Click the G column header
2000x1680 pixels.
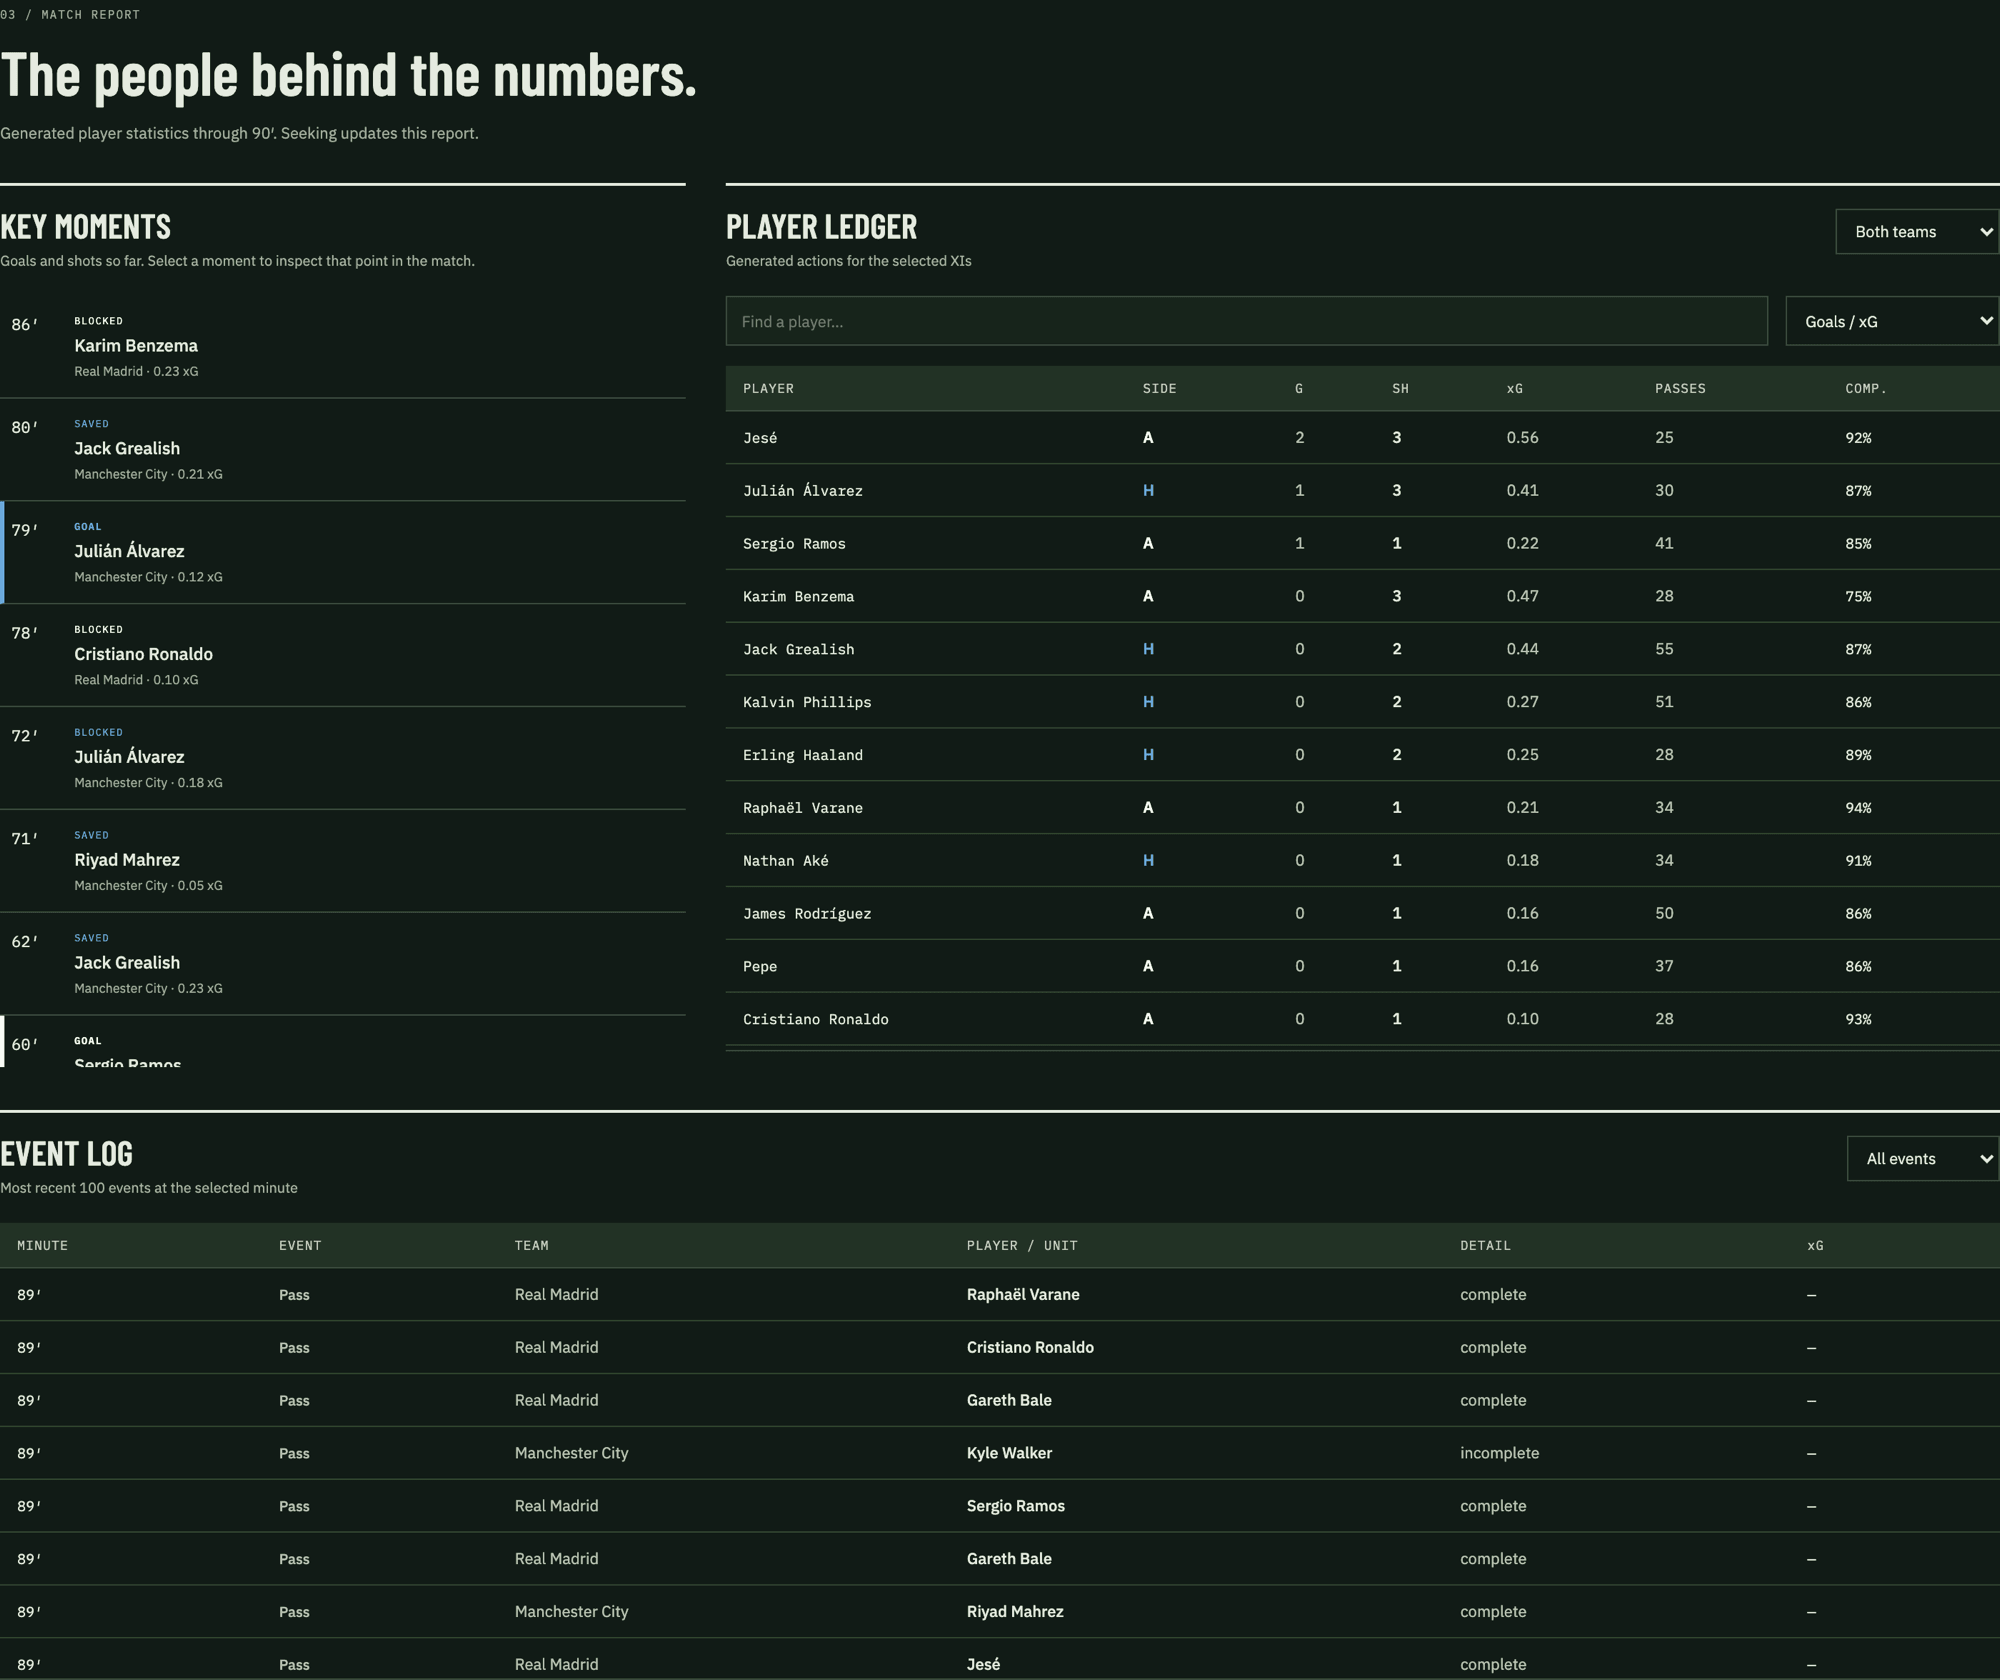1299,388
